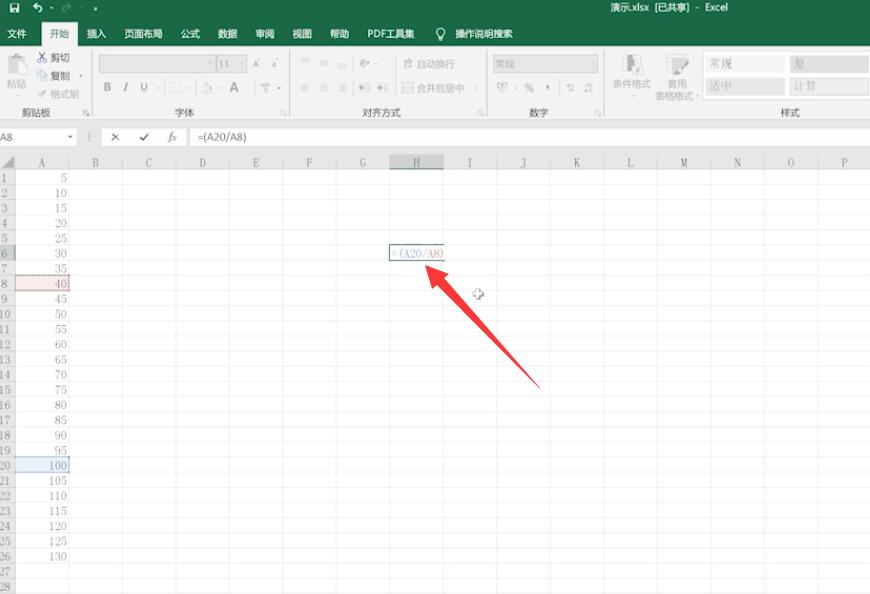
Task: Switch to the 公式 tab
Action: pos(190,34)
